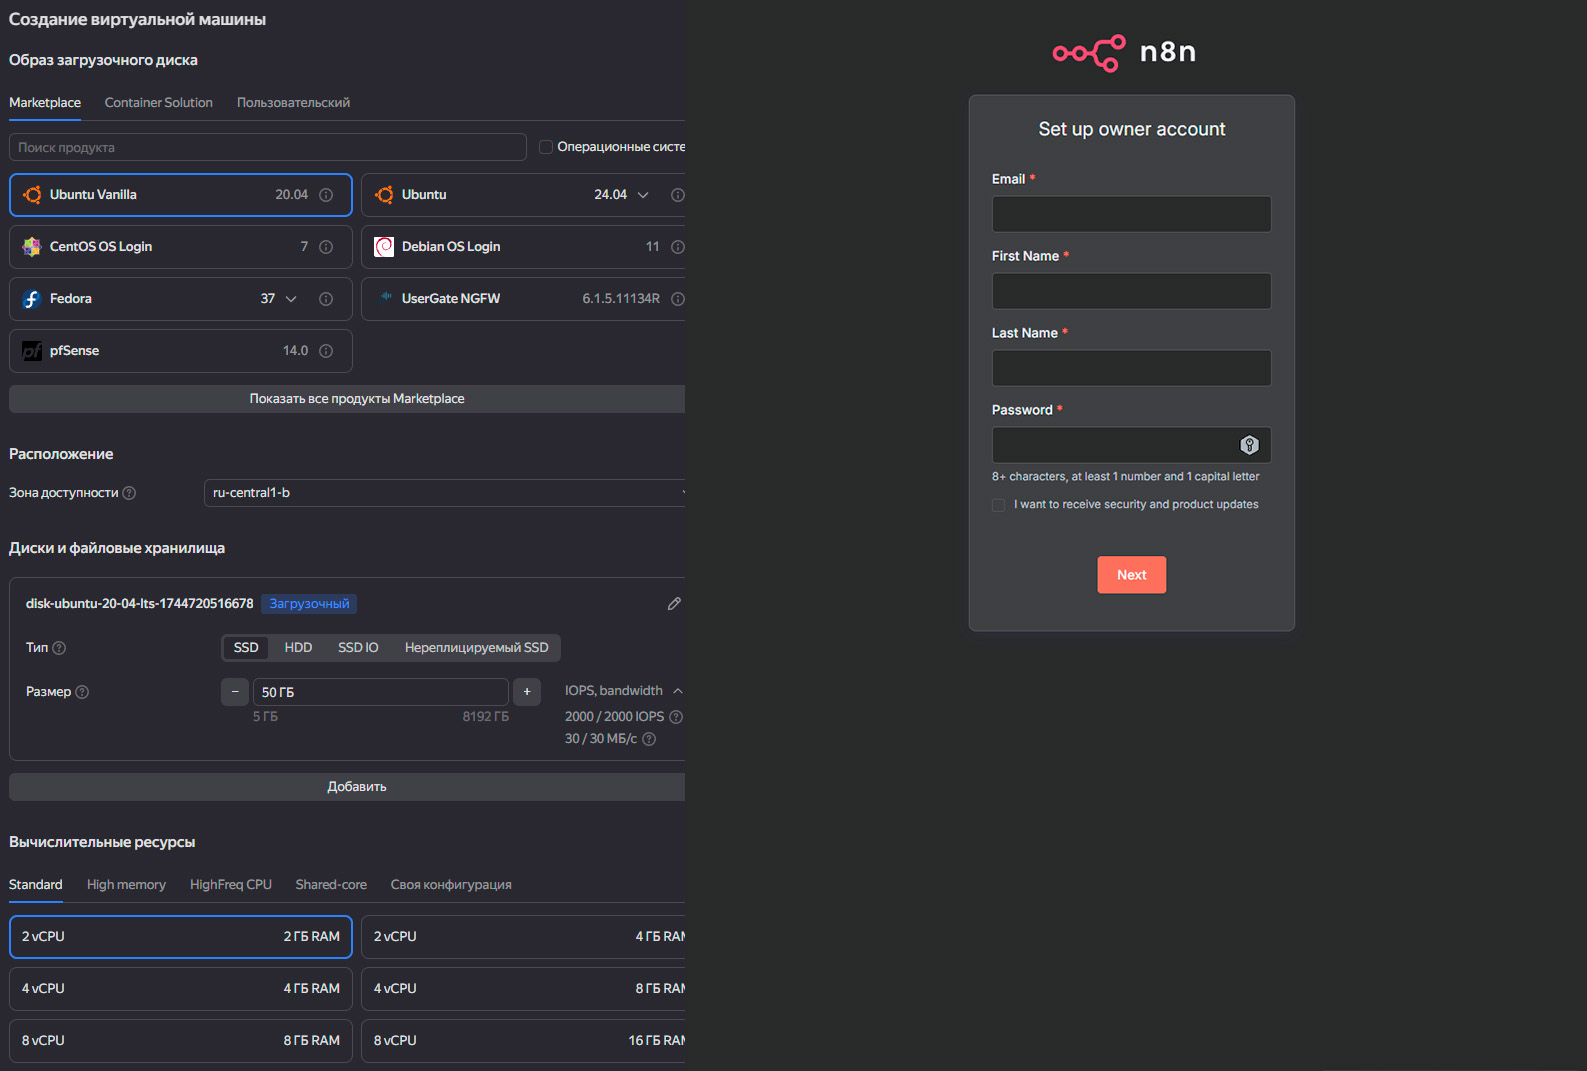
Task: Check the security and product updates checkbox
Action: [998, 505]
